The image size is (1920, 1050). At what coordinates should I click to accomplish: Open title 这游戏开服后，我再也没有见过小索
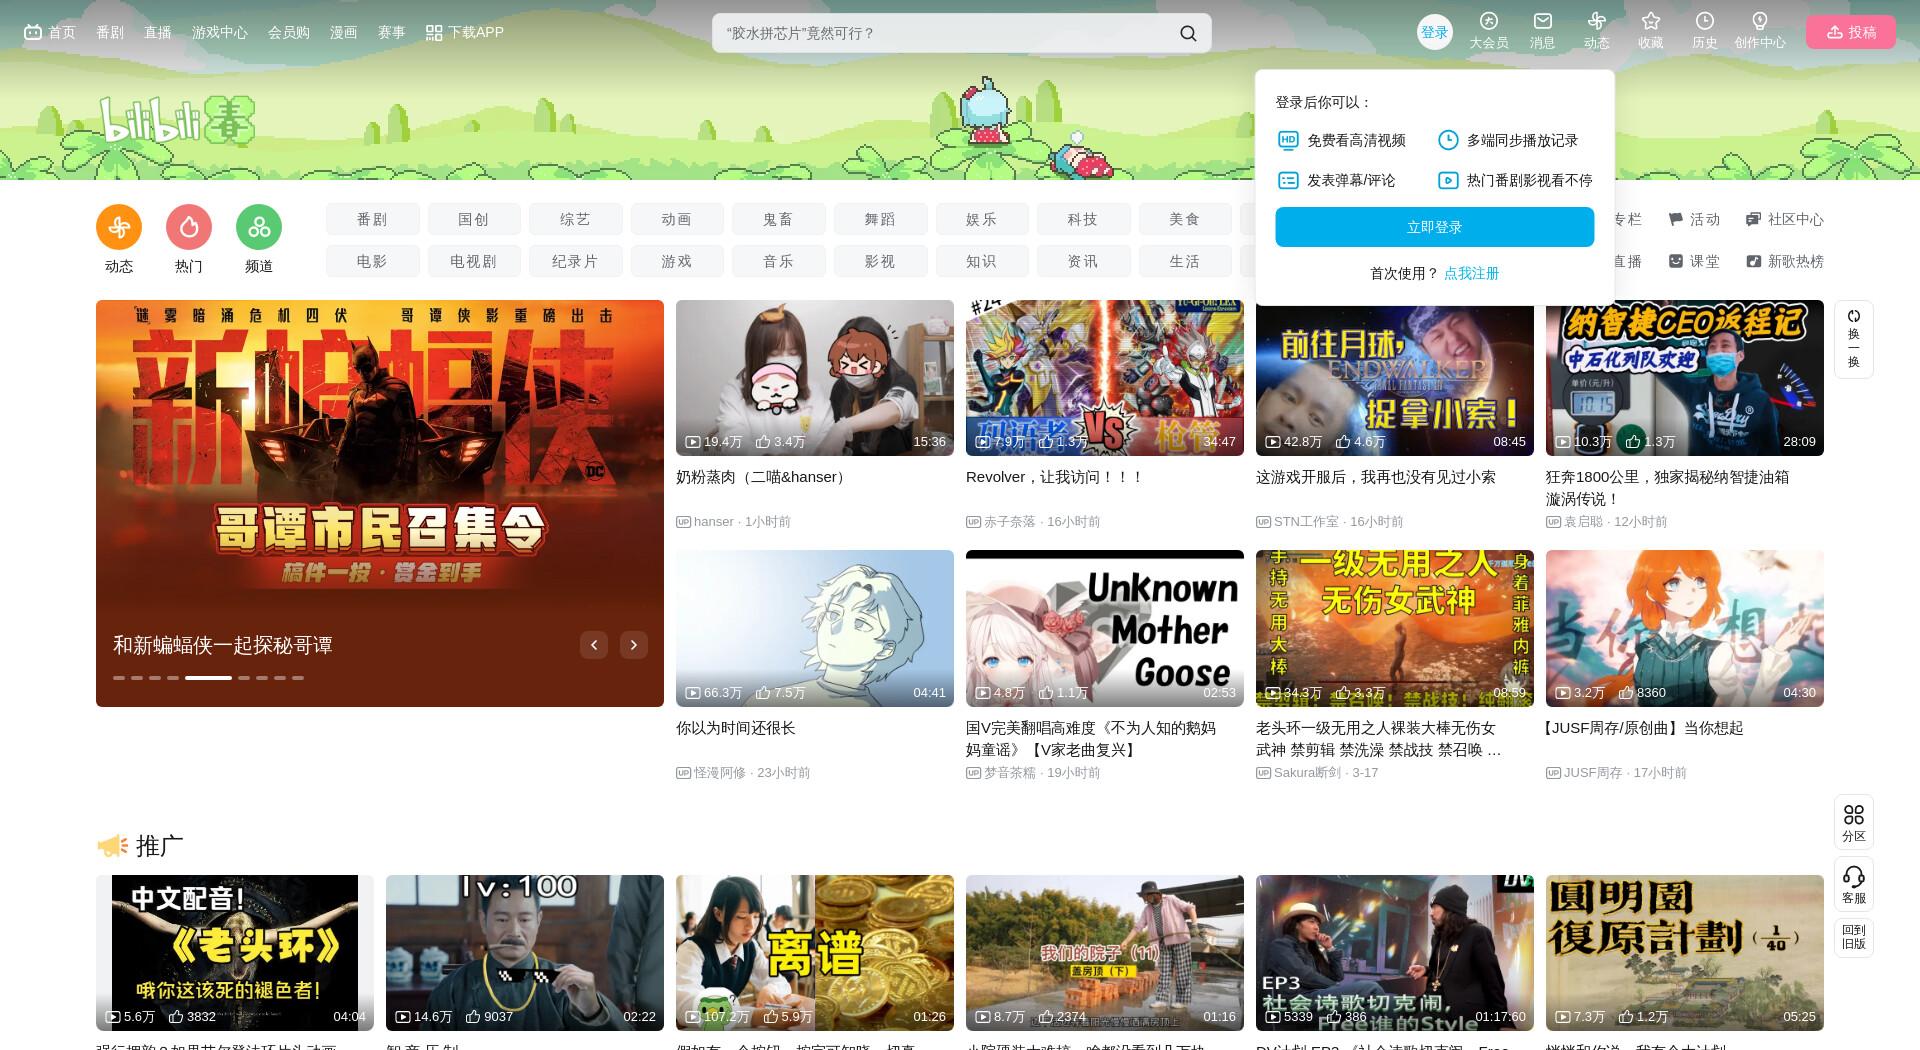1376,477
